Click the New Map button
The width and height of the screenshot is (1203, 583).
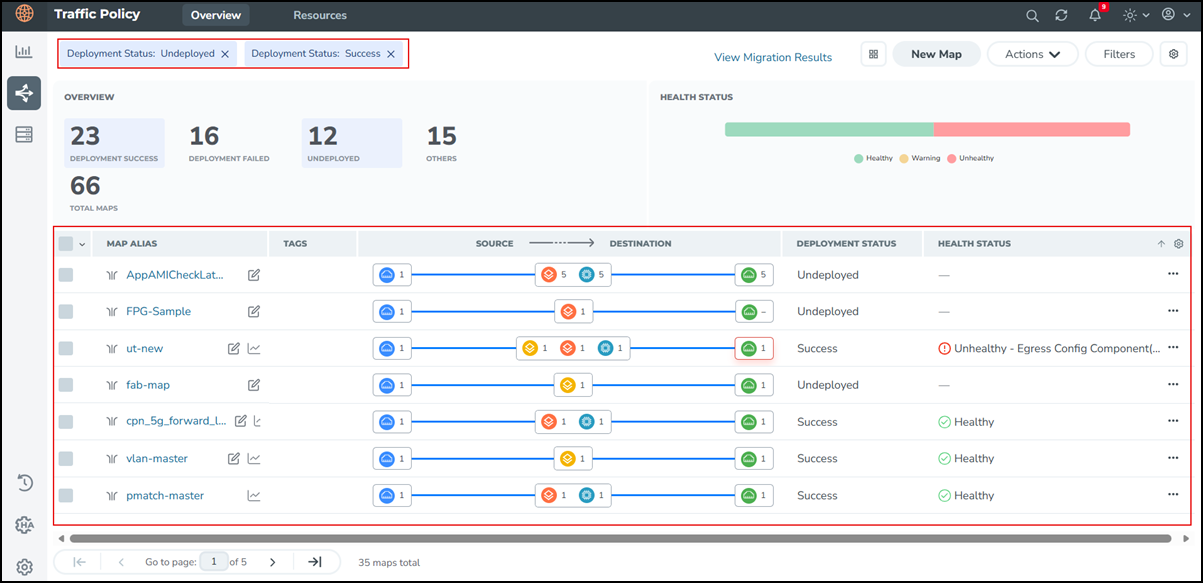pos(936,54)
